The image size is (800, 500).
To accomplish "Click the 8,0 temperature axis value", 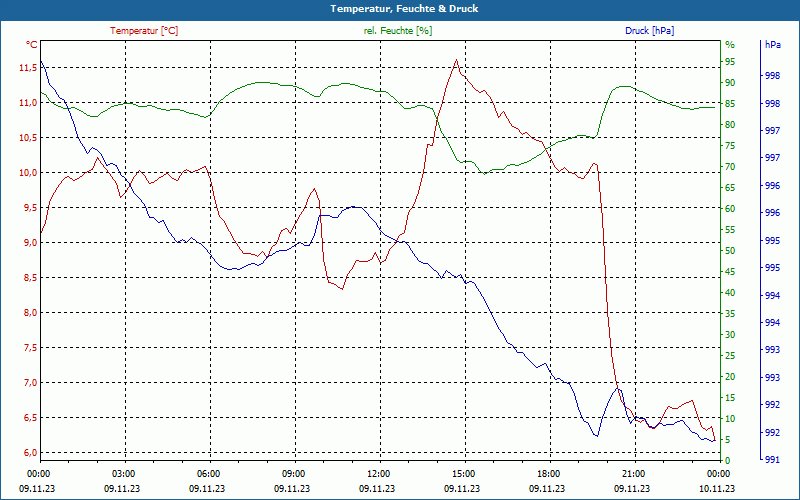I will click(30, 313).
